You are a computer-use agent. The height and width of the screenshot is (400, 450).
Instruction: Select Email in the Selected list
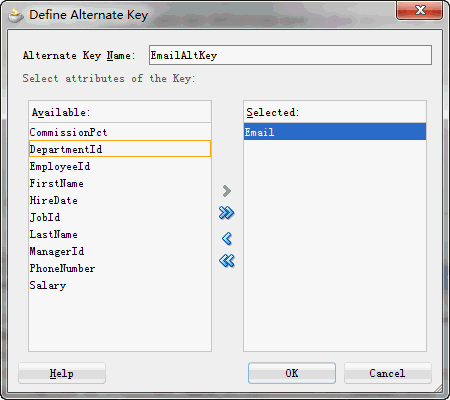[335, 132]
